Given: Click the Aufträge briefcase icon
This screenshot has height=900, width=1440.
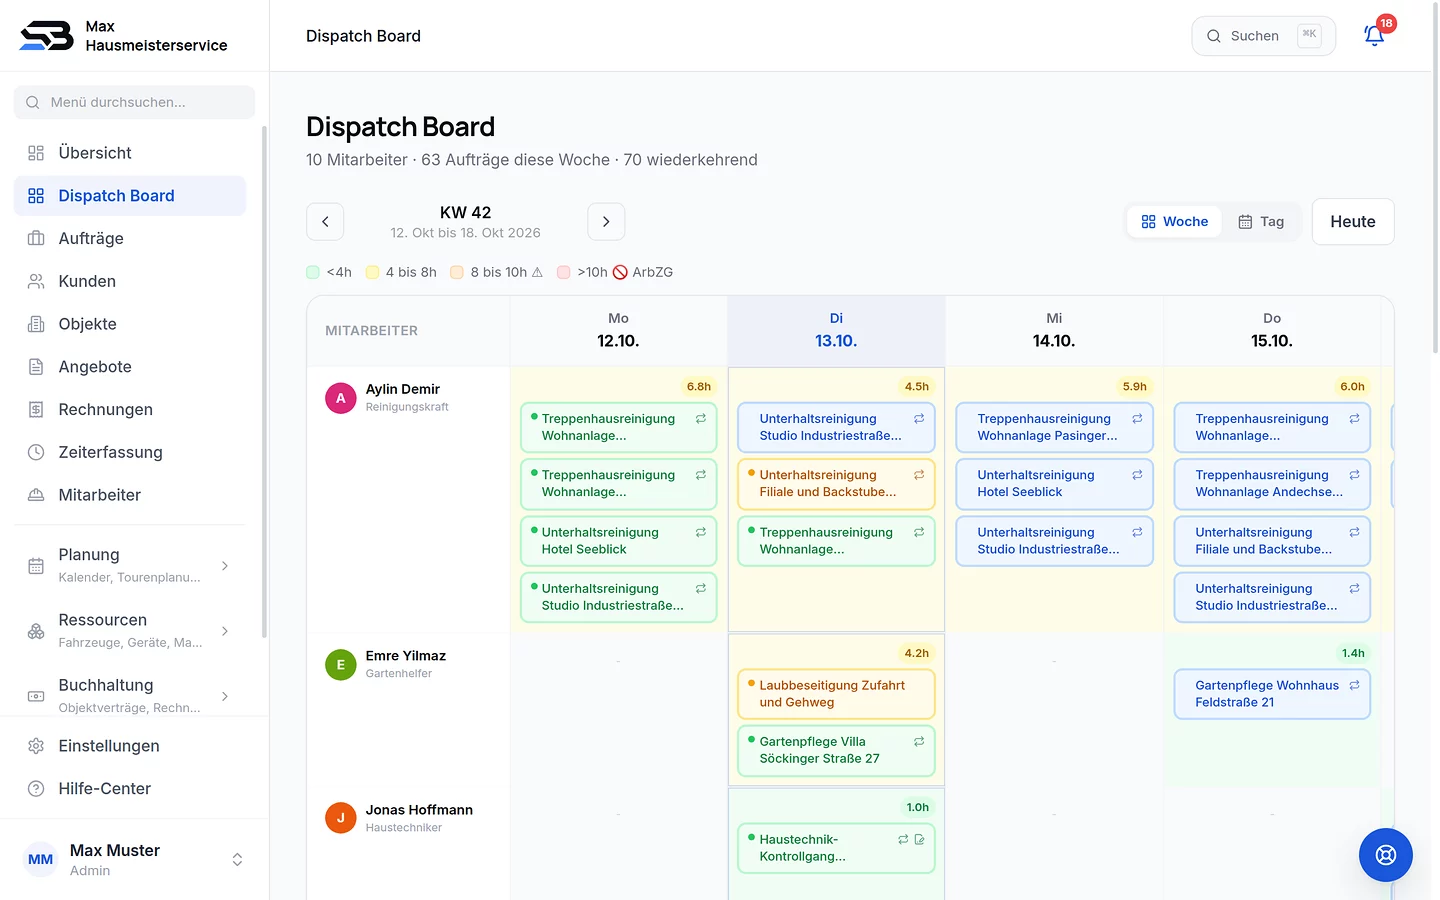Looking at the screenshot, I should pyautogui.click(x=36, y=238).
